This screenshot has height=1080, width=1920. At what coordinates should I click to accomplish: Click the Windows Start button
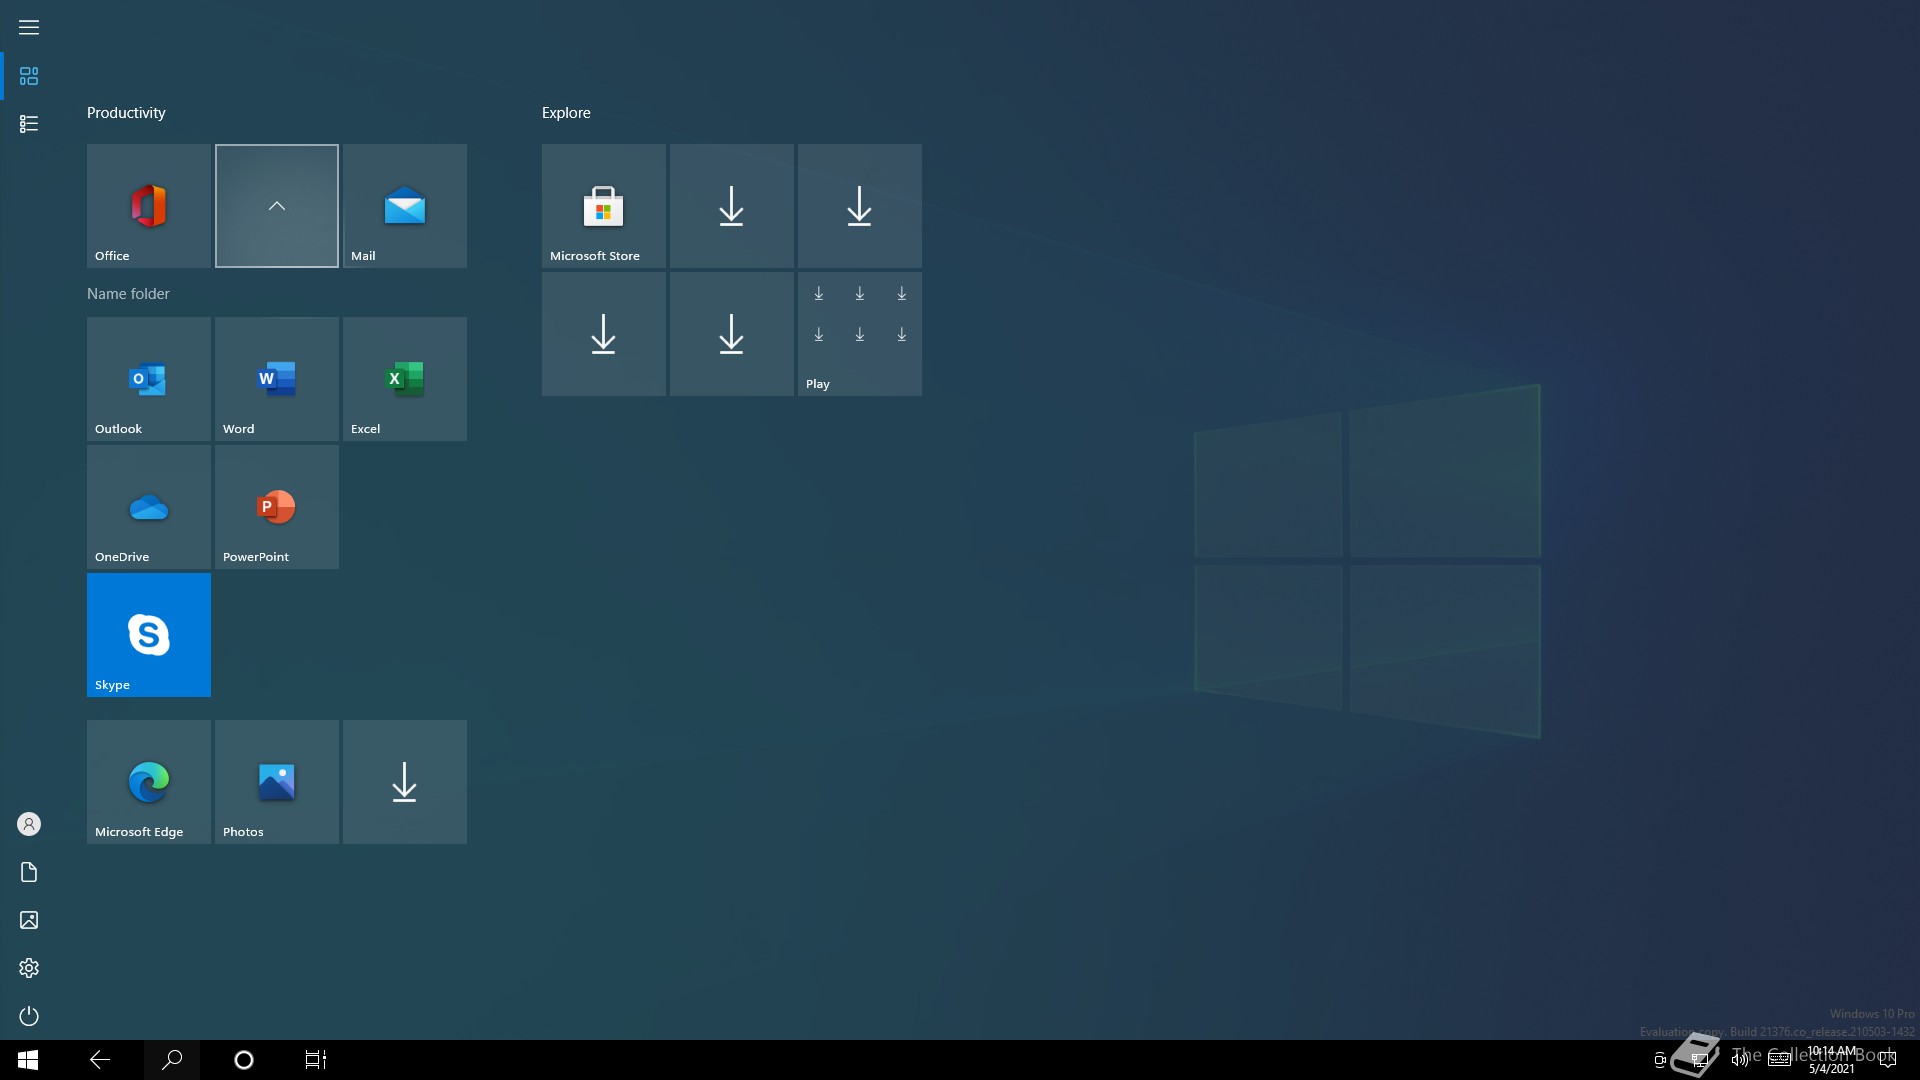(x=28, y=1060)
